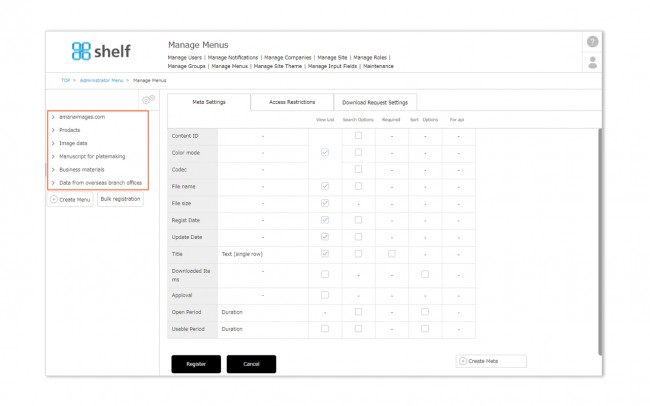Expand Manuscript for platemaking menu item
This screenshot has height=406, width=650.
tap(53, 156)
